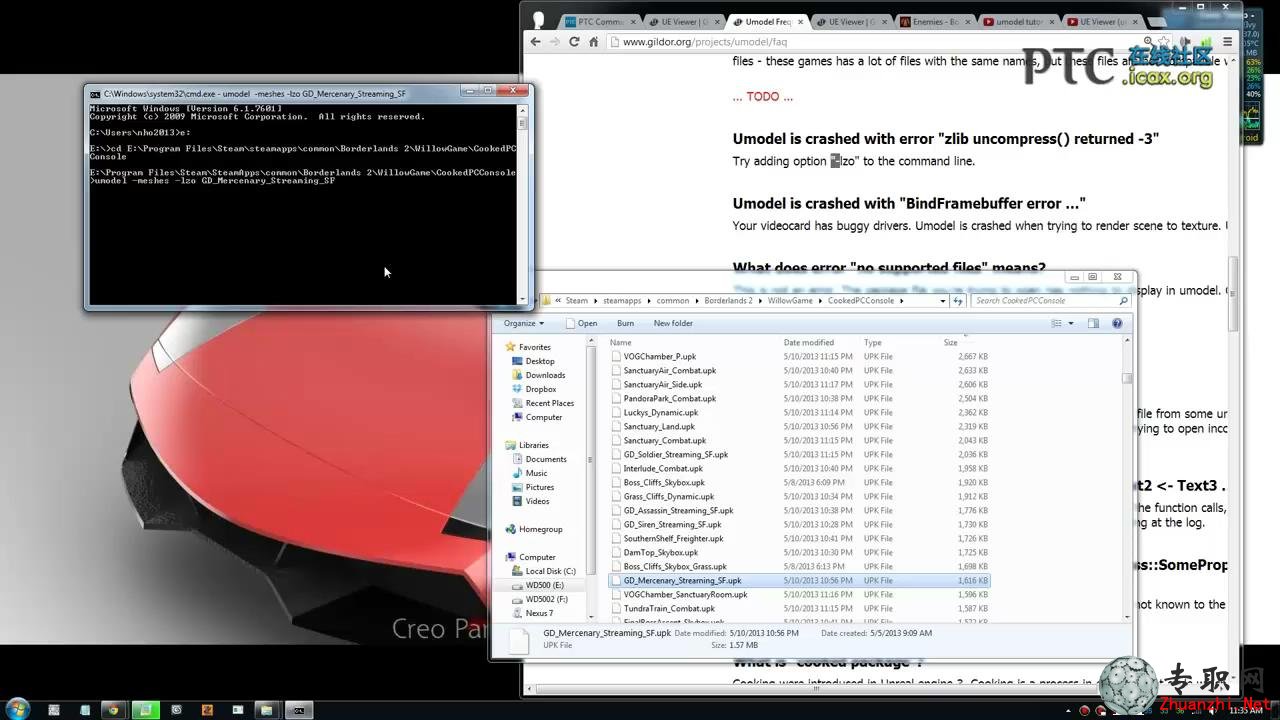The width and height of the screenshot is (1280, 720).
Task: Click the CookedPCConsole breadcrumb
Action: pyautogui.click(x=861, y=300)
